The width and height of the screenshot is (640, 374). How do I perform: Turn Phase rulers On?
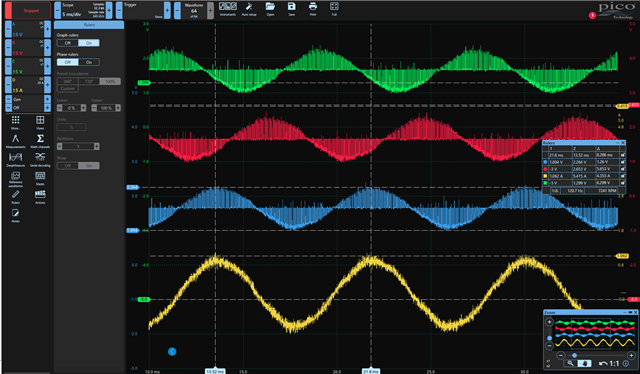89,62
